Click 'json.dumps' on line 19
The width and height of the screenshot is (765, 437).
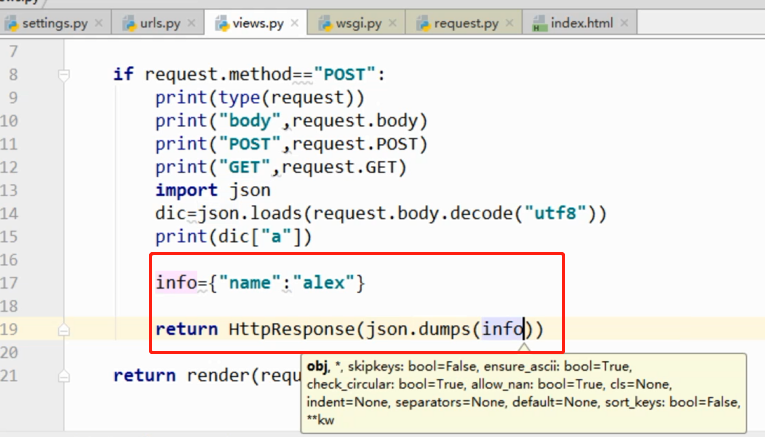418,329
